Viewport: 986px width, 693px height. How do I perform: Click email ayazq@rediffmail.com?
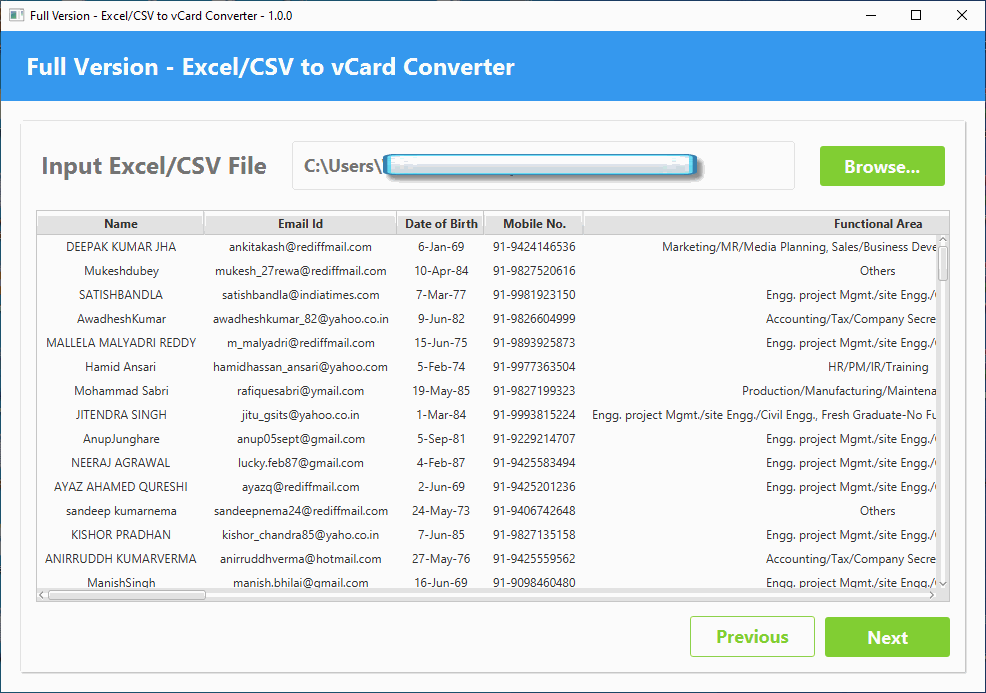(301, 487)
